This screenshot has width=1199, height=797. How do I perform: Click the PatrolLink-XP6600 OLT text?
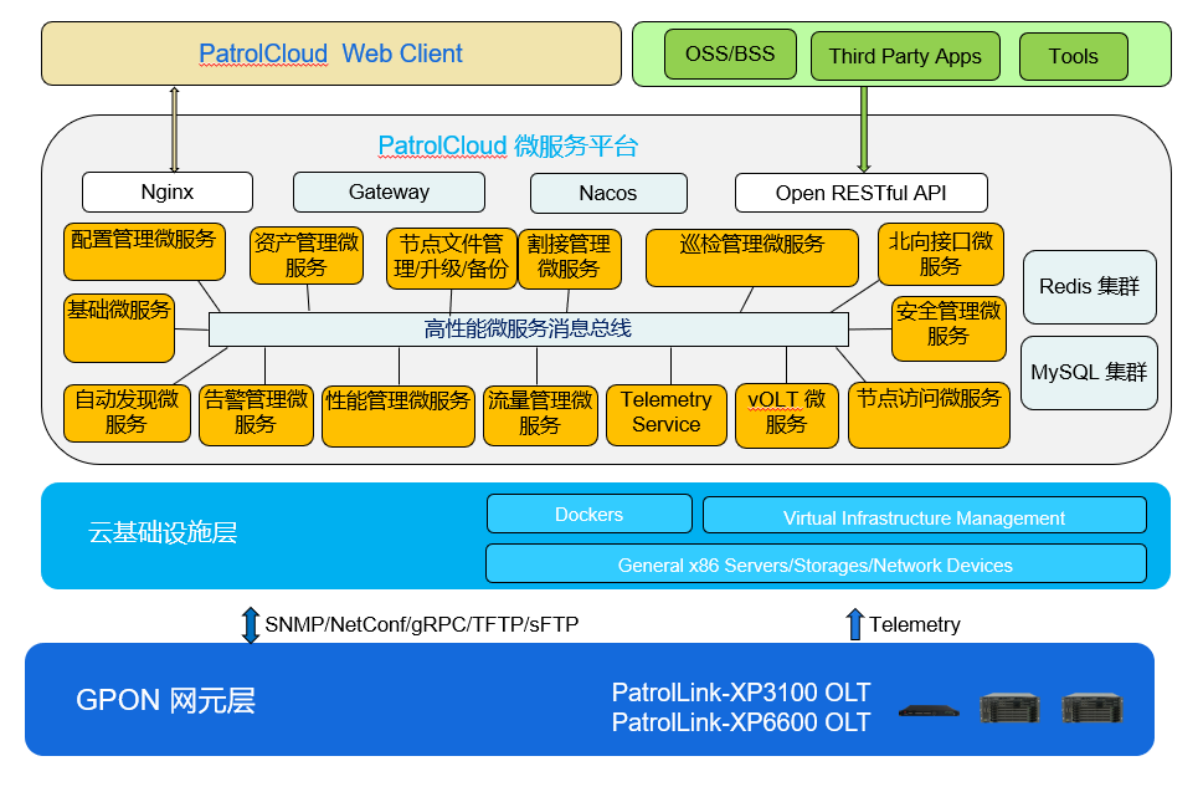pos(741,722)
